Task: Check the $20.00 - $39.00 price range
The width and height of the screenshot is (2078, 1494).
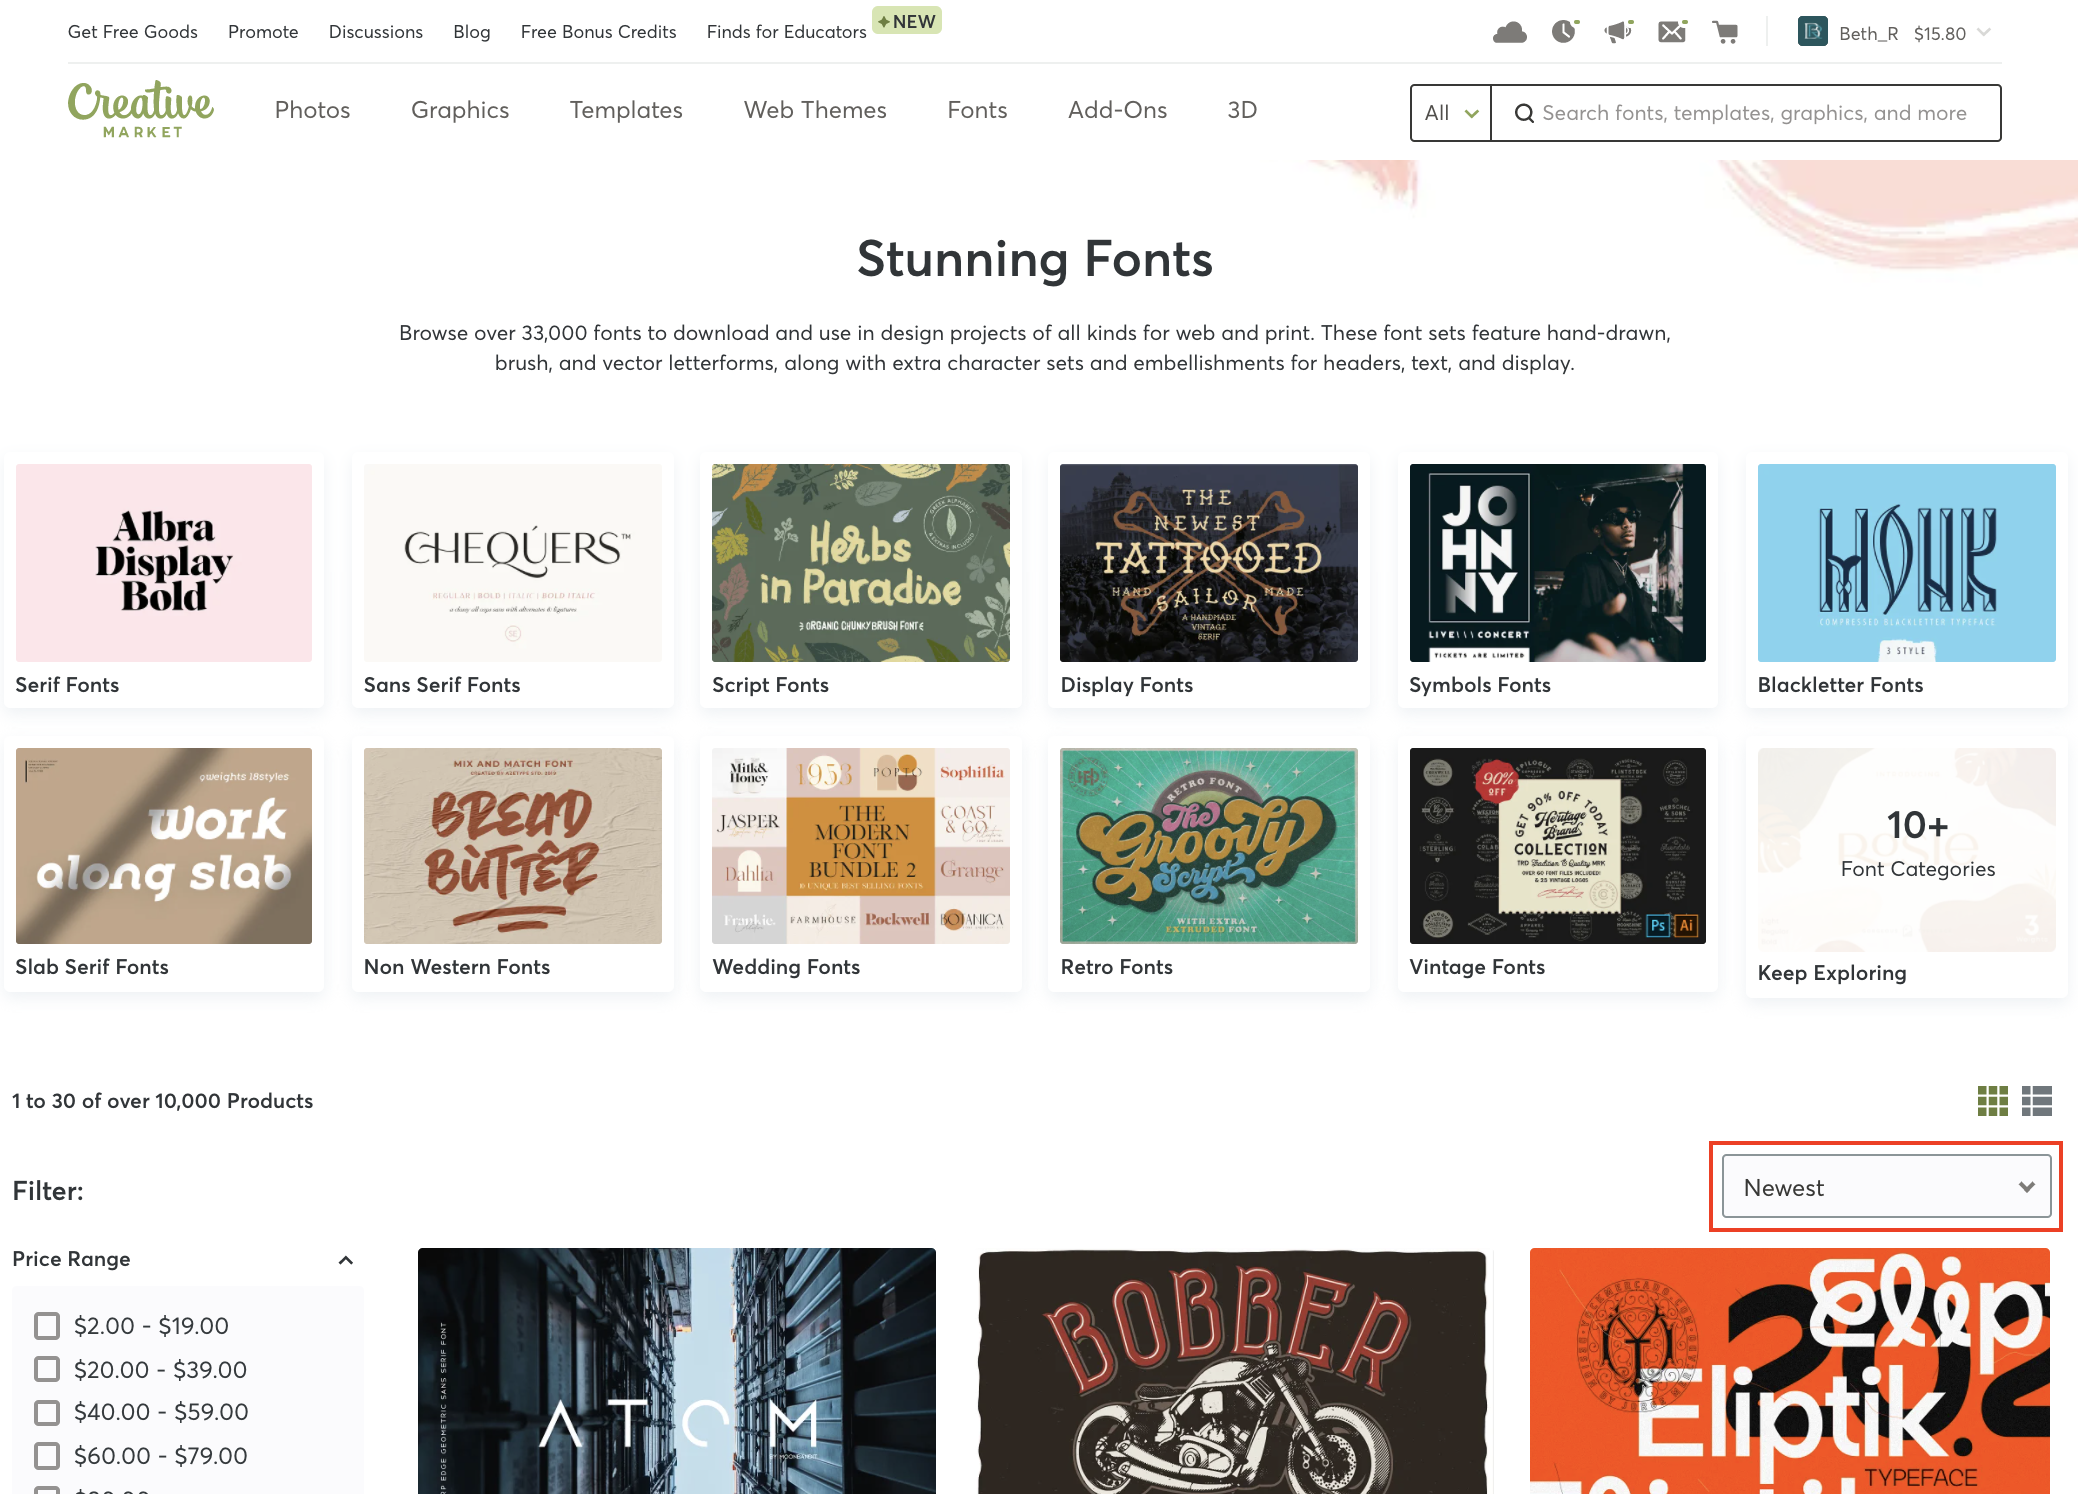Action: 47,1369
